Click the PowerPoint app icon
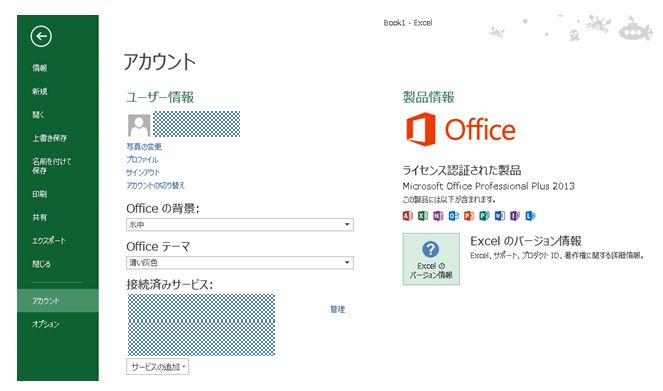This screenshot has width=663, height=391. 469,216
